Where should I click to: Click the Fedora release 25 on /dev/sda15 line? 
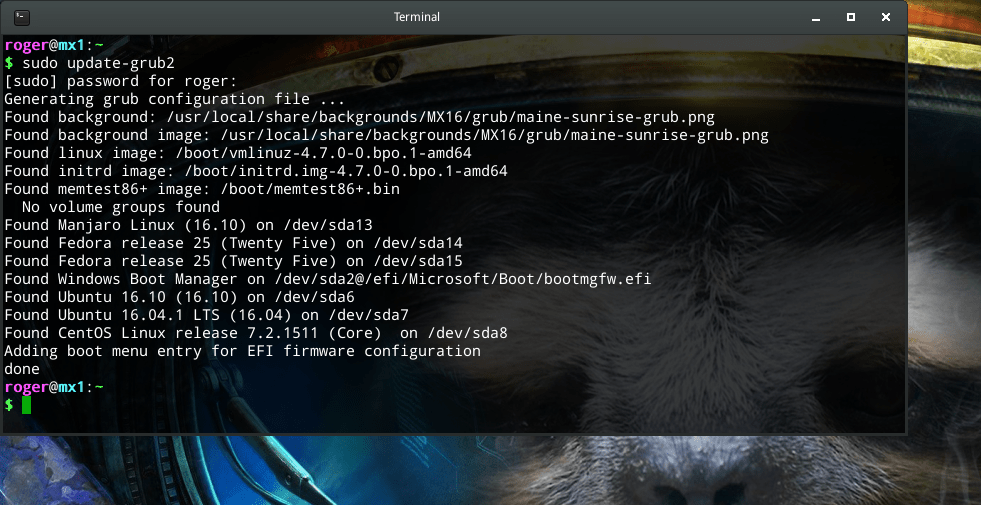point(233,261)
